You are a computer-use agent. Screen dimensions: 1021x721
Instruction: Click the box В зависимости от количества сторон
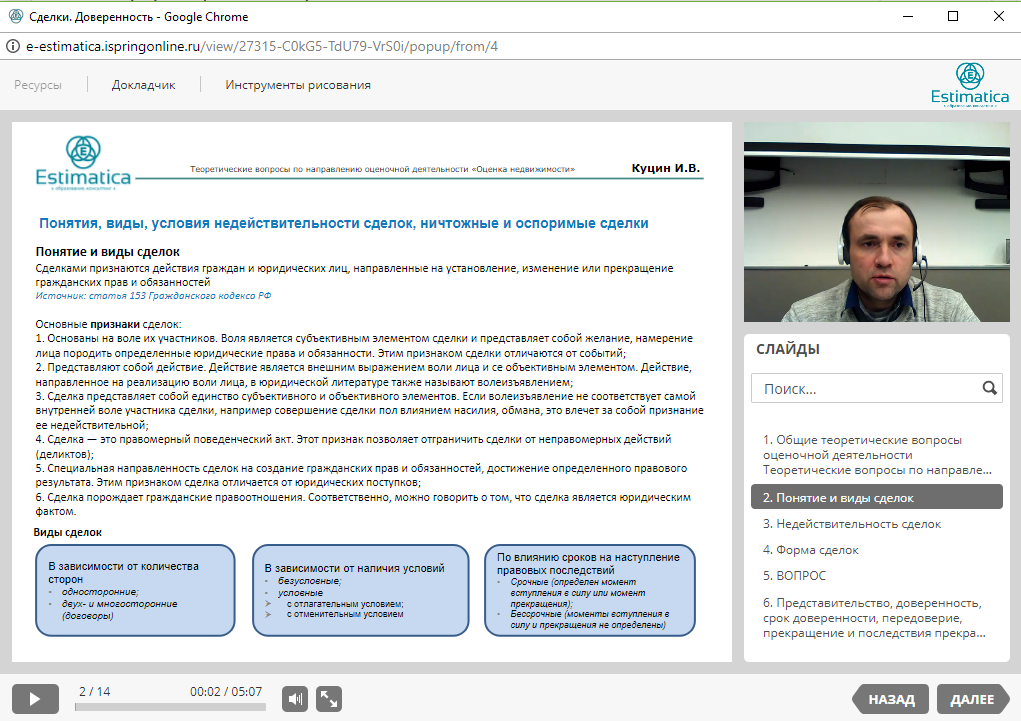coord(135,590)
